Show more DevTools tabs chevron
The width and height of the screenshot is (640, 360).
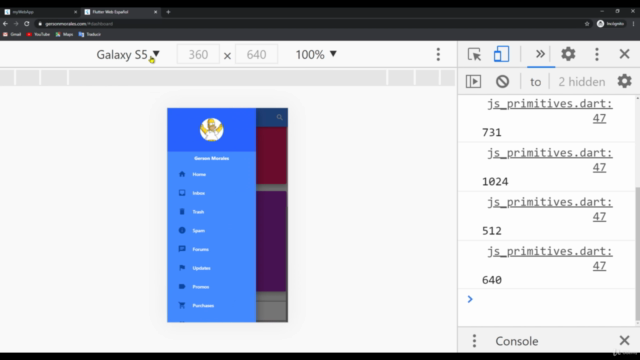coord(540,54)
